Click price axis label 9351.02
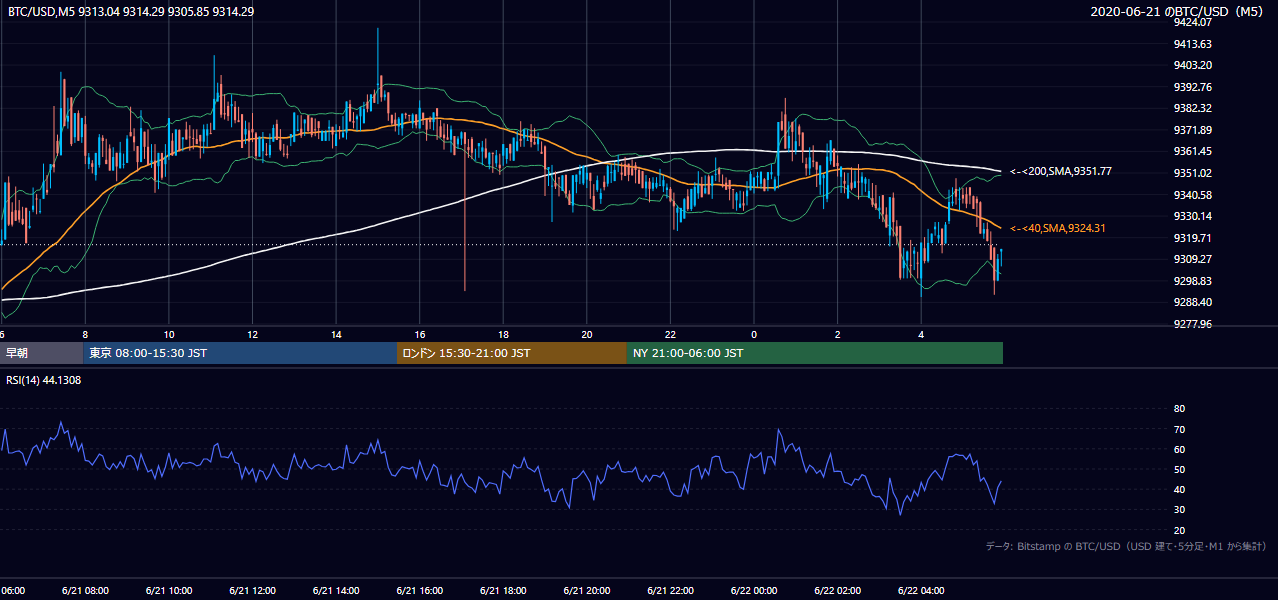This screenshot has width=1278, height=600. pos(1193,173)
